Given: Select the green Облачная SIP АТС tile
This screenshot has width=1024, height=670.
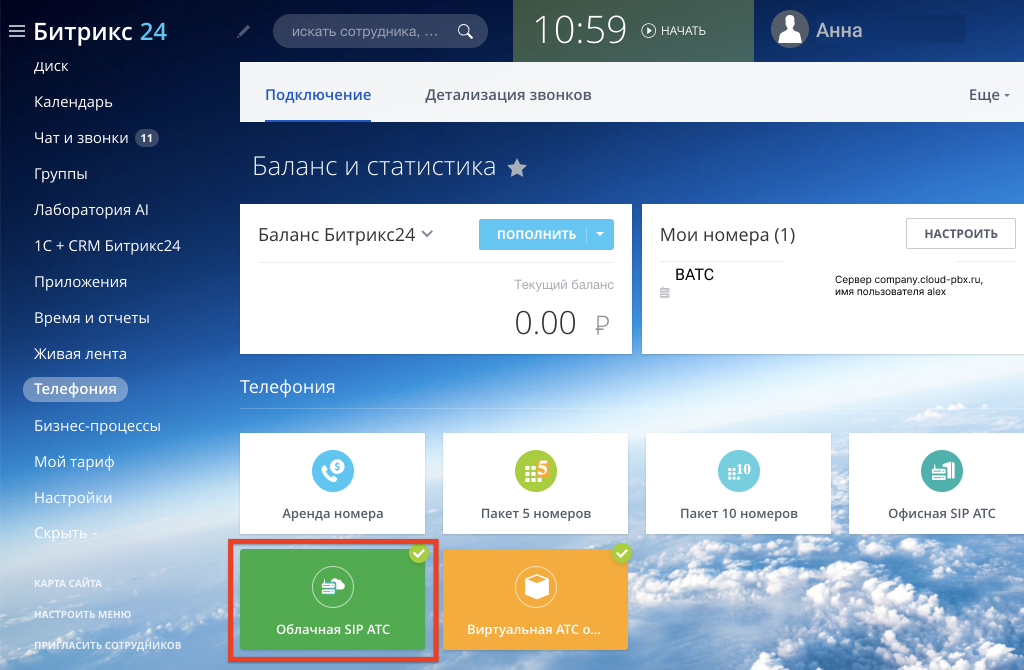Looking at the screenshot, I should tap(332, 600).
